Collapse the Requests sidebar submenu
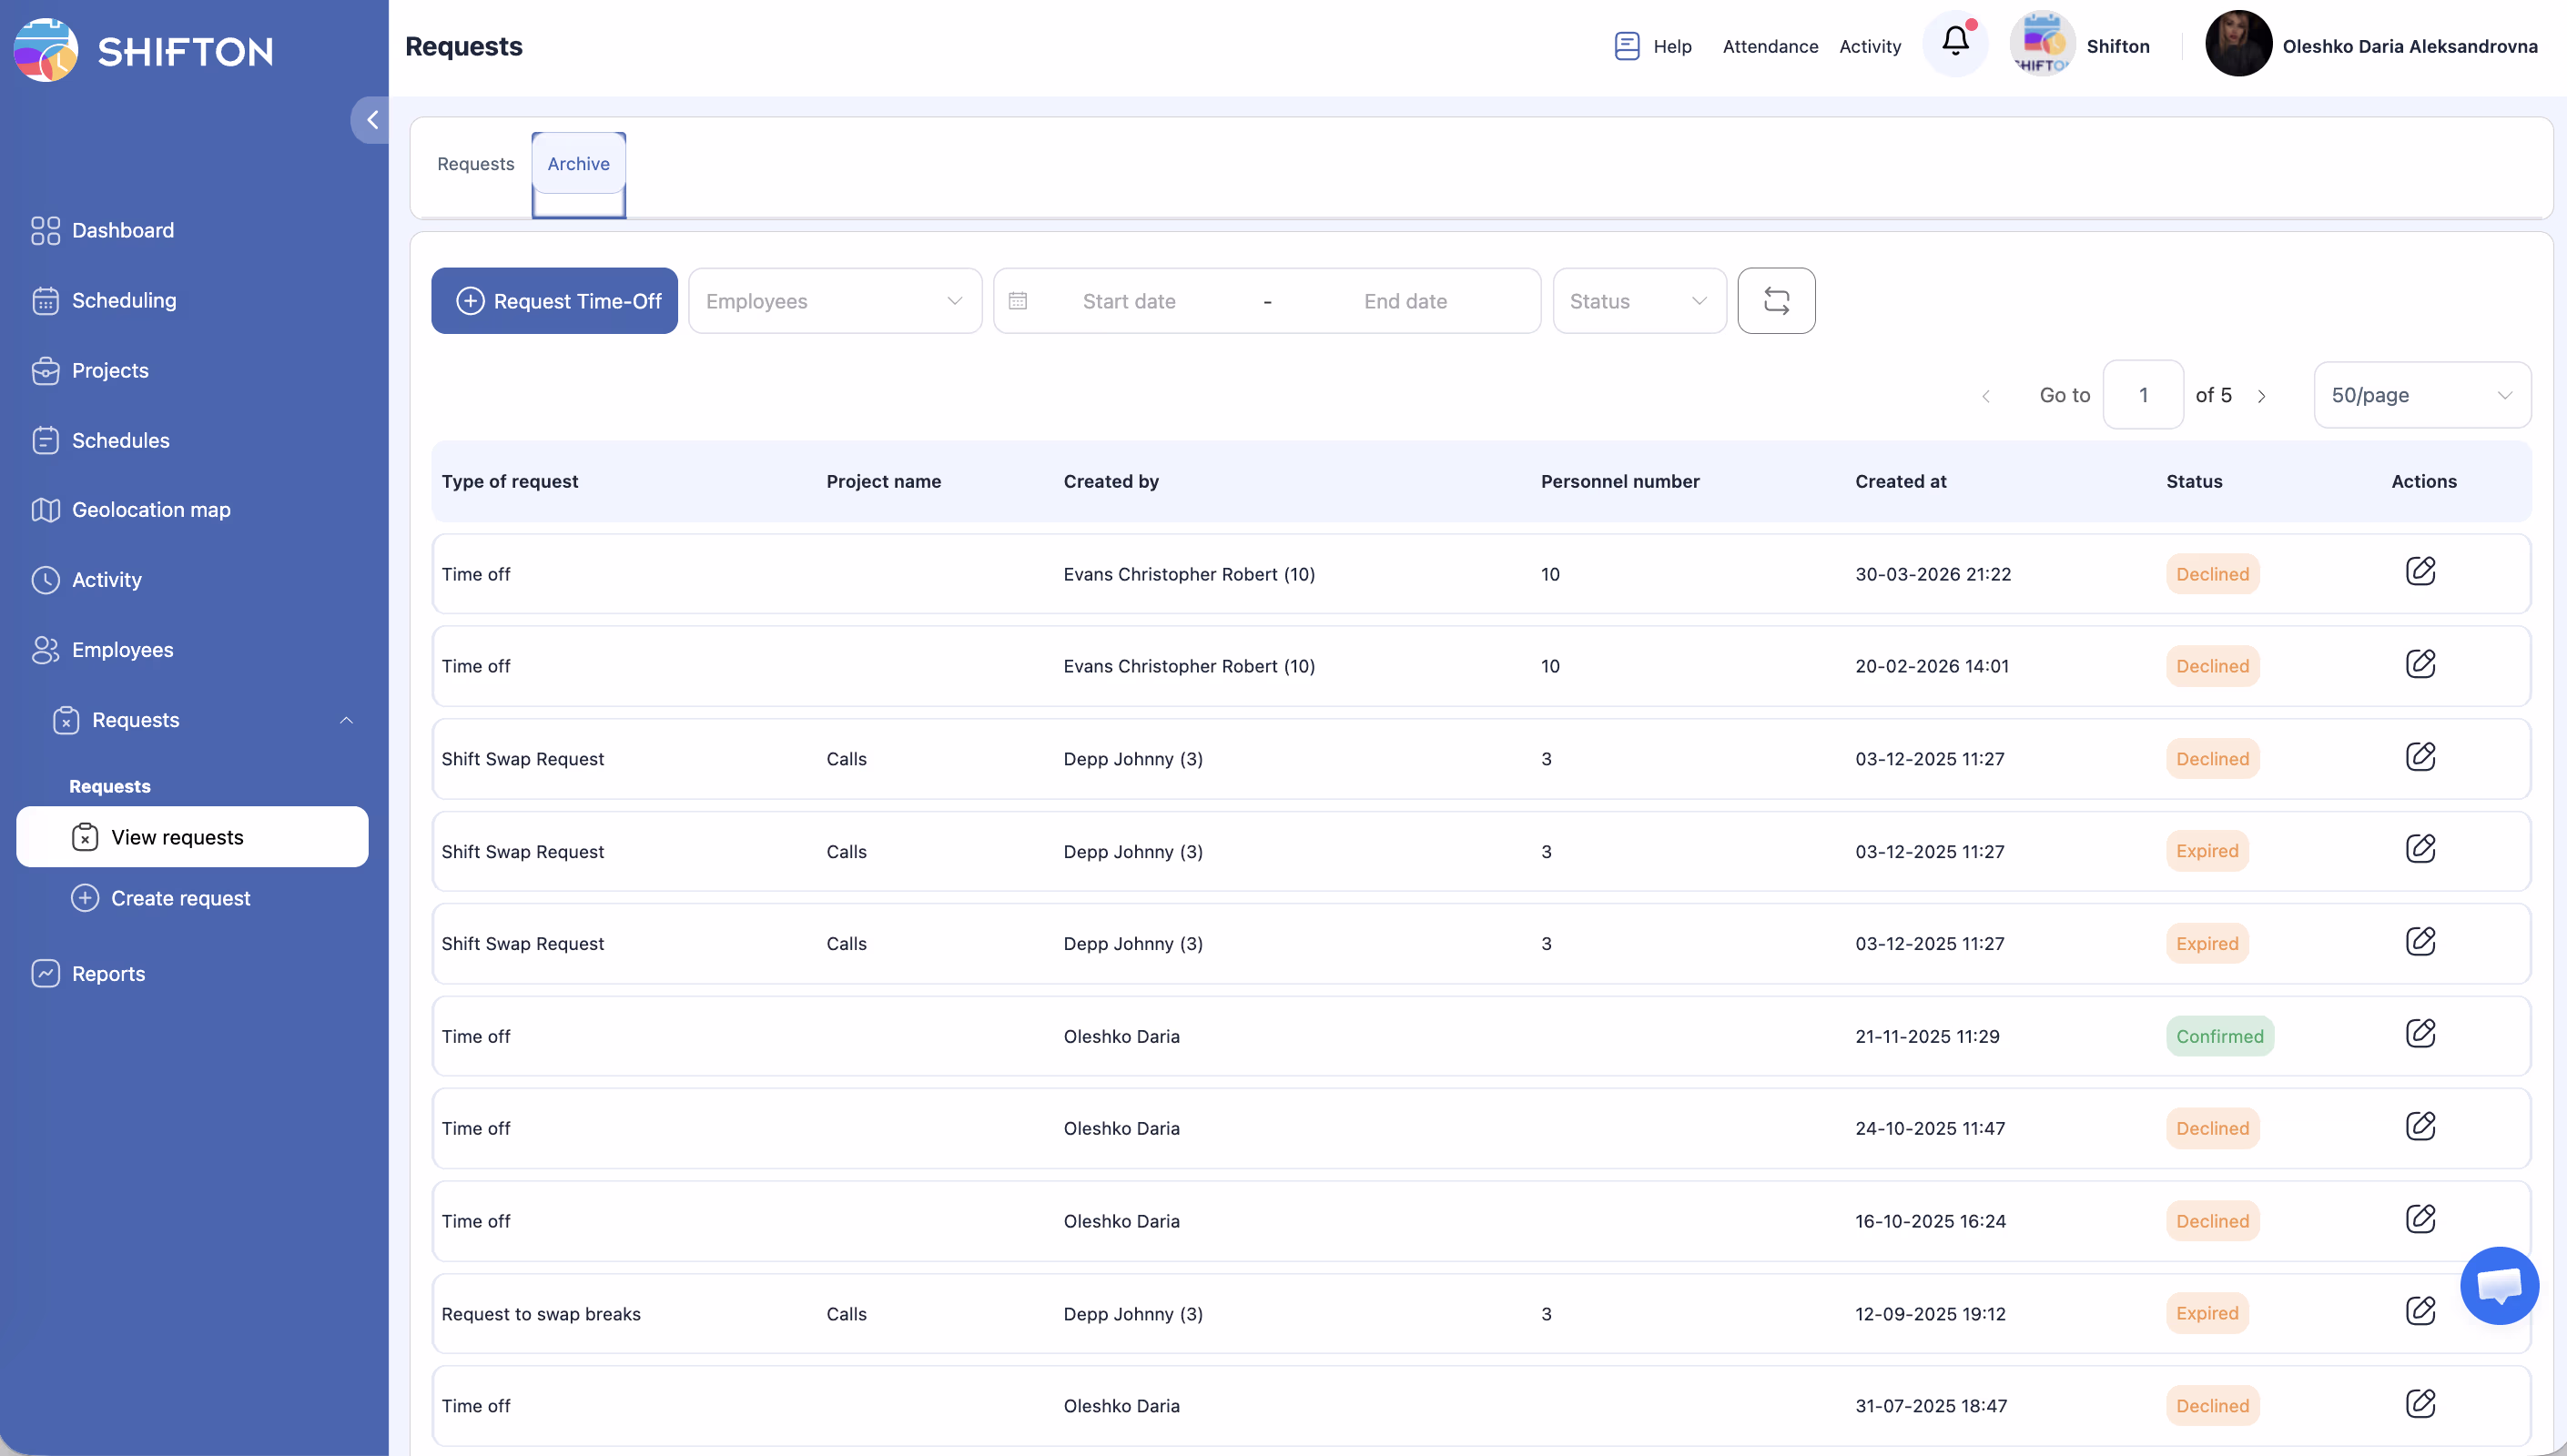This screenshot has height=1456, width=2567. tap(346, 720)
